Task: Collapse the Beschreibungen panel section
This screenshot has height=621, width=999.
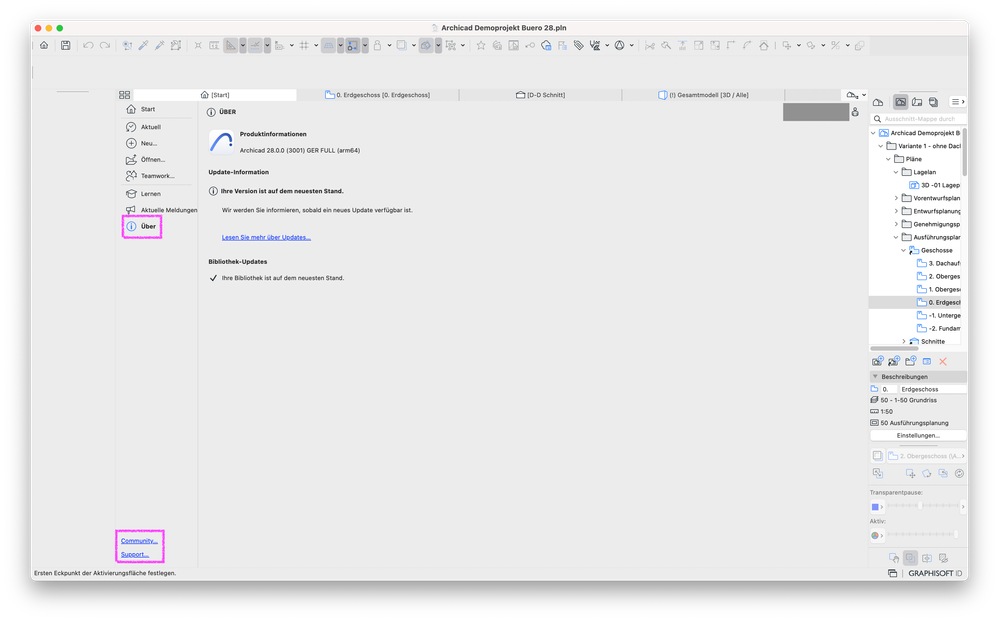Action: [x=875, y=376]
